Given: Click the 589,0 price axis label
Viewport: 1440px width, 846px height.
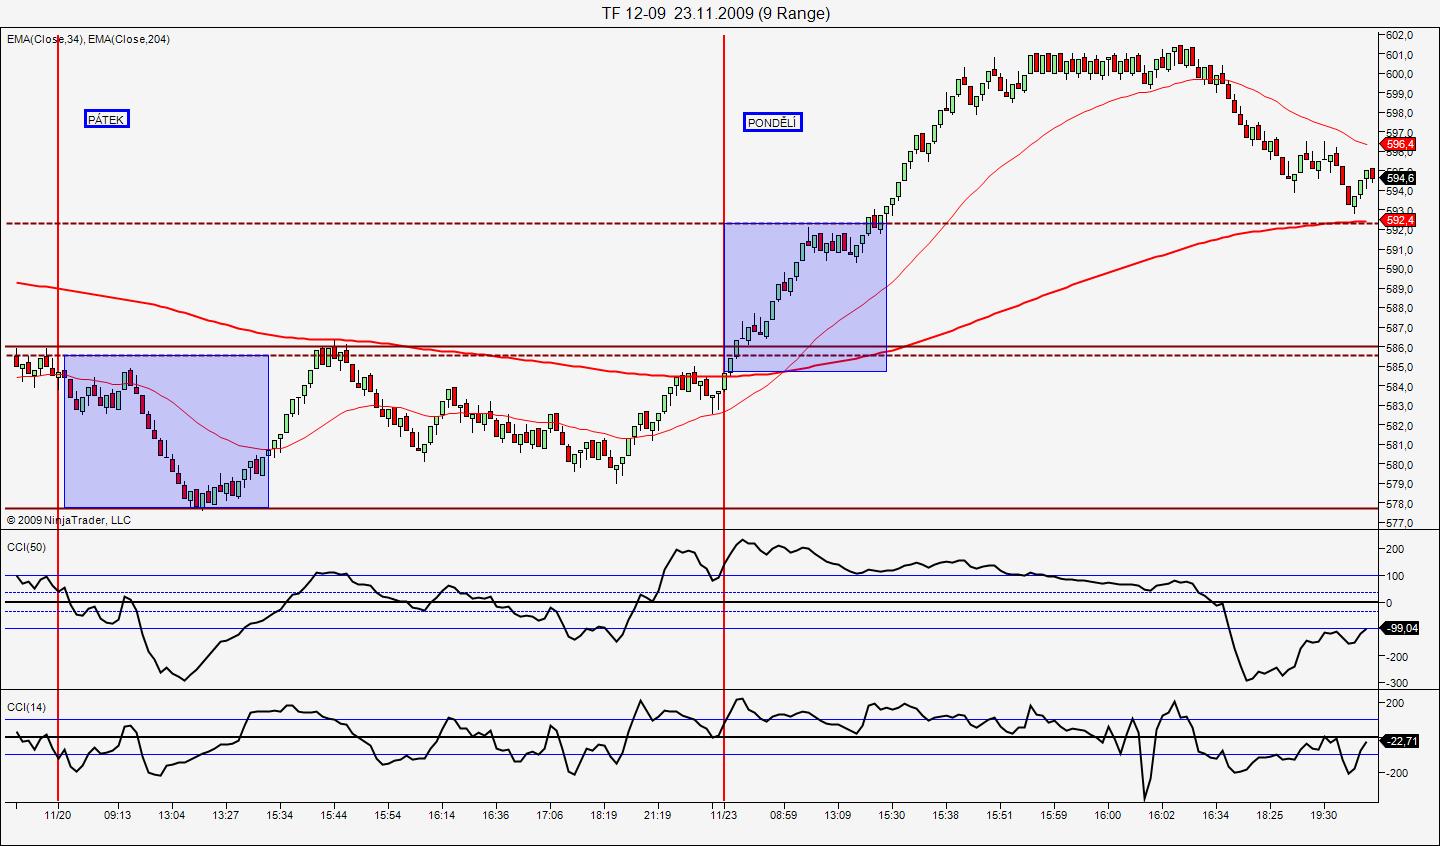Looking at the screenshot, I should 1399,289.
